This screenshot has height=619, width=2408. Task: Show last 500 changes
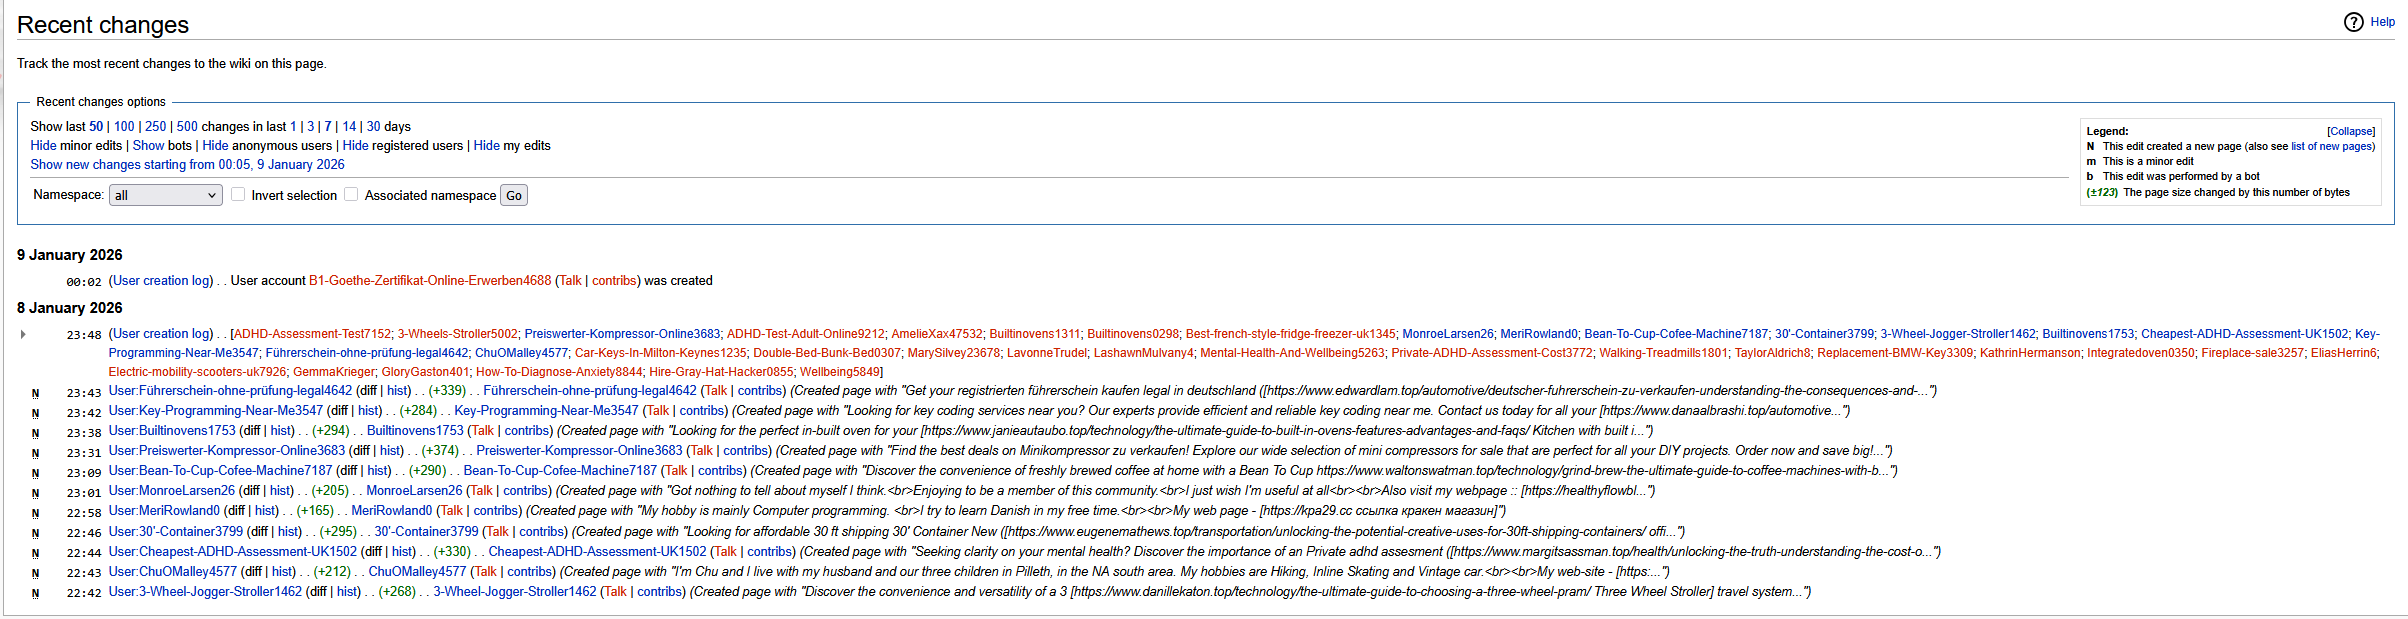pyautogui.click(x=187, y=127)
